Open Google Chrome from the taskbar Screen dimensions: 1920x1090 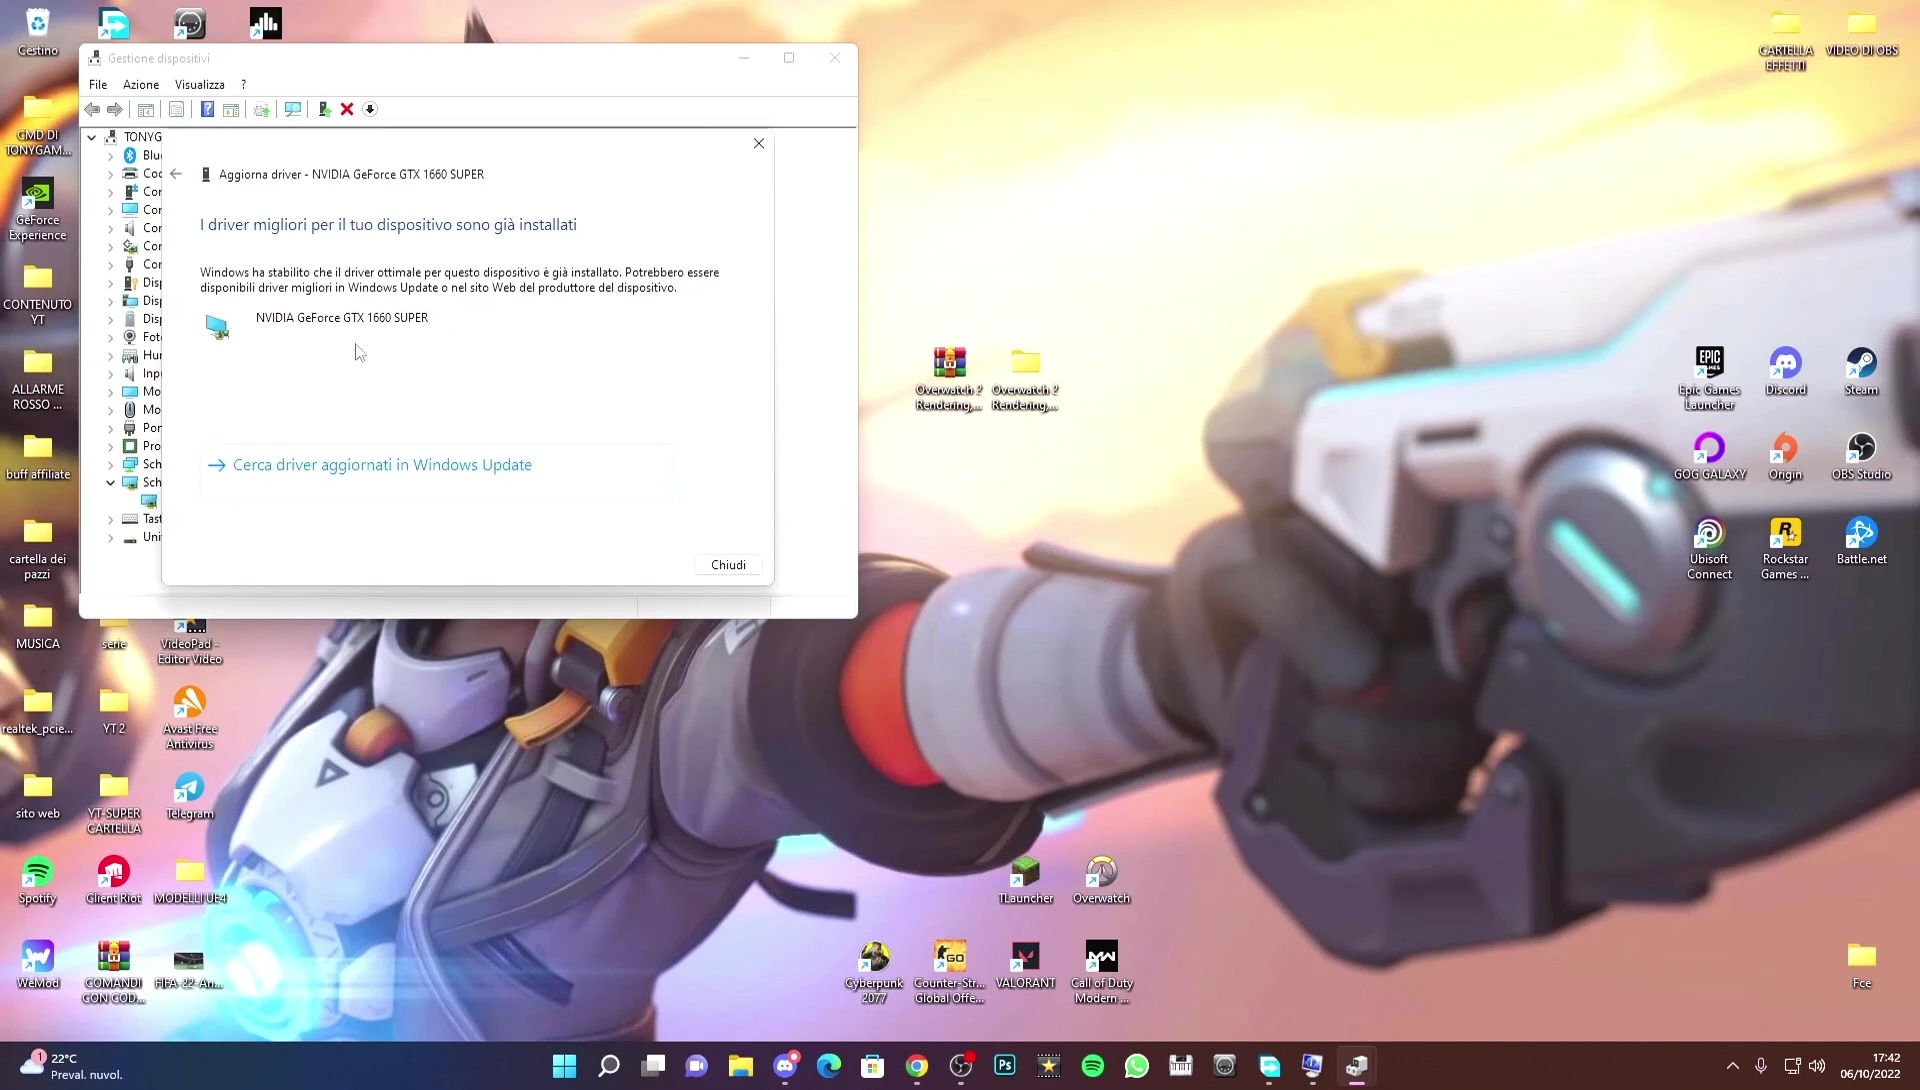(917, 1066)
